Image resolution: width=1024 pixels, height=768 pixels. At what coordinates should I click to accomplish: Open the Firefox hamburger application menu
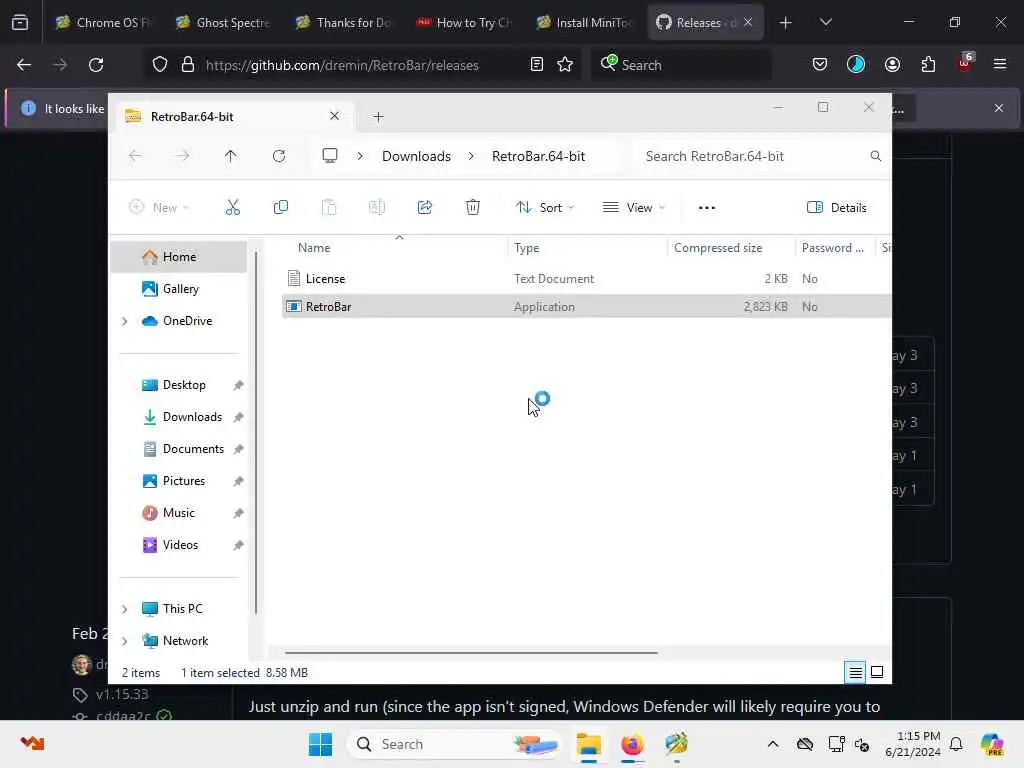[1000, 64]
